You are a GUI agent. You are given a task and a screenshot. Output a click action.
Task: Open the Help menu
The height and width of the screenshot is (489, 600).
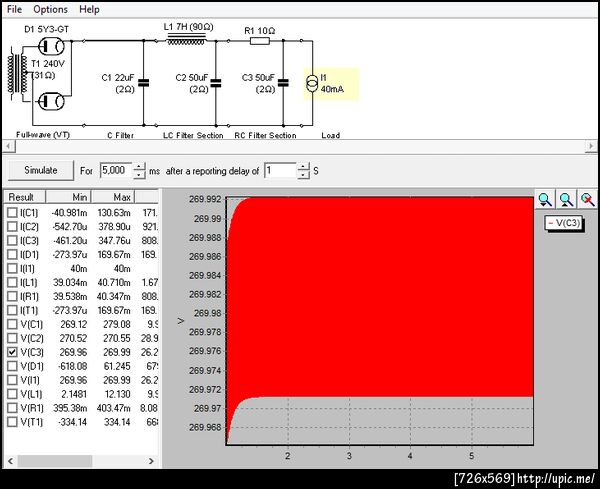click(x=89, y=9)
